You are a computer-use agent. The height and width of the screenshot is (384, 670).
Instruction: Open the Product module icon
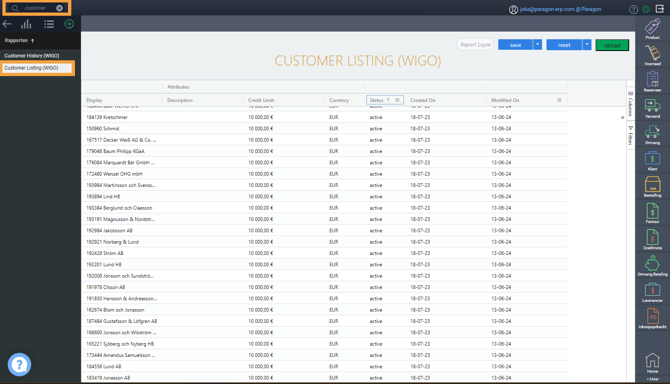coord(652,28)
